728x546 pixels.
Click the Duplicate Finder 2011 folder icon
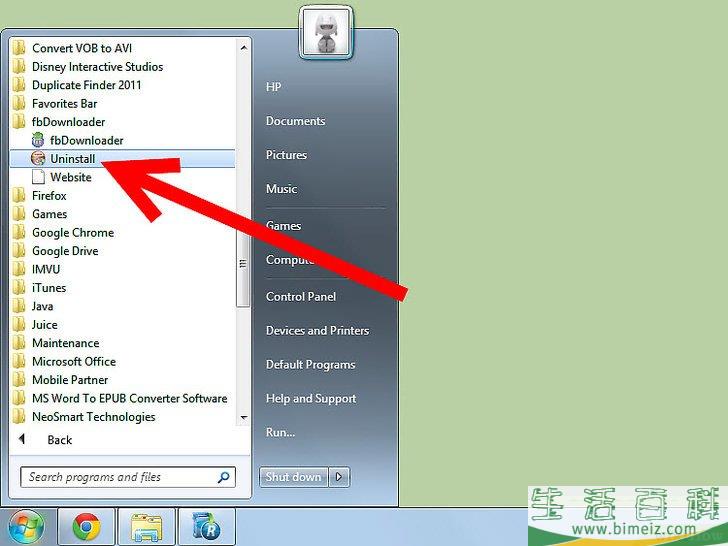(x=19, y=85)
